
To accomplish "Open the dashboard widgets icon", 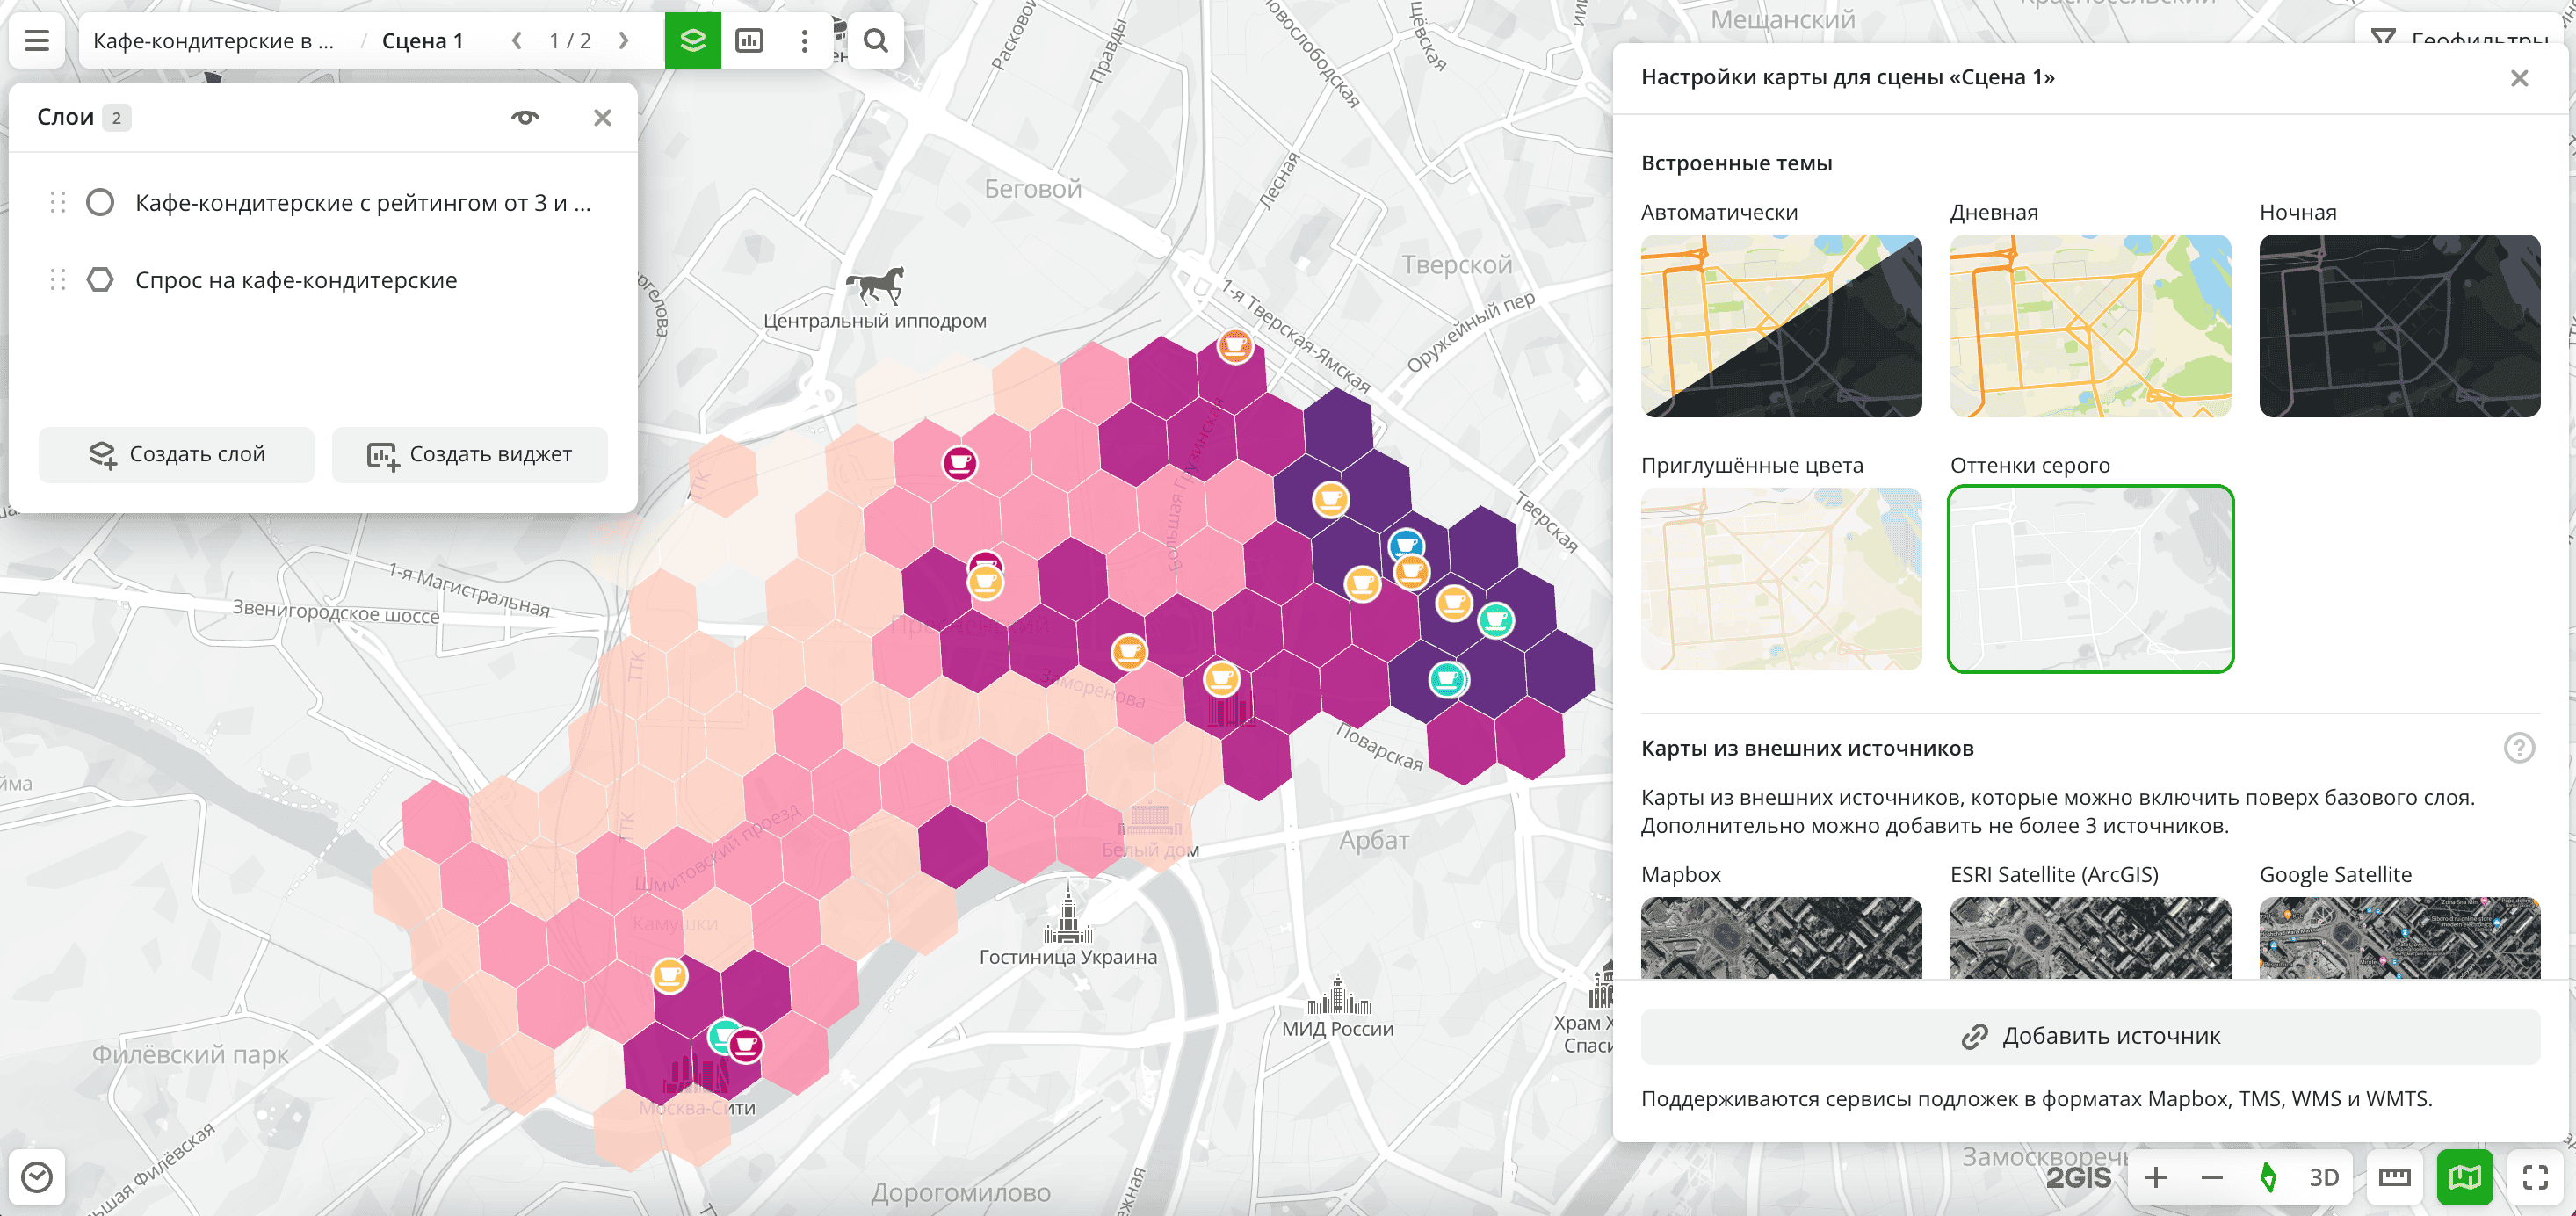I will [749, 41].
